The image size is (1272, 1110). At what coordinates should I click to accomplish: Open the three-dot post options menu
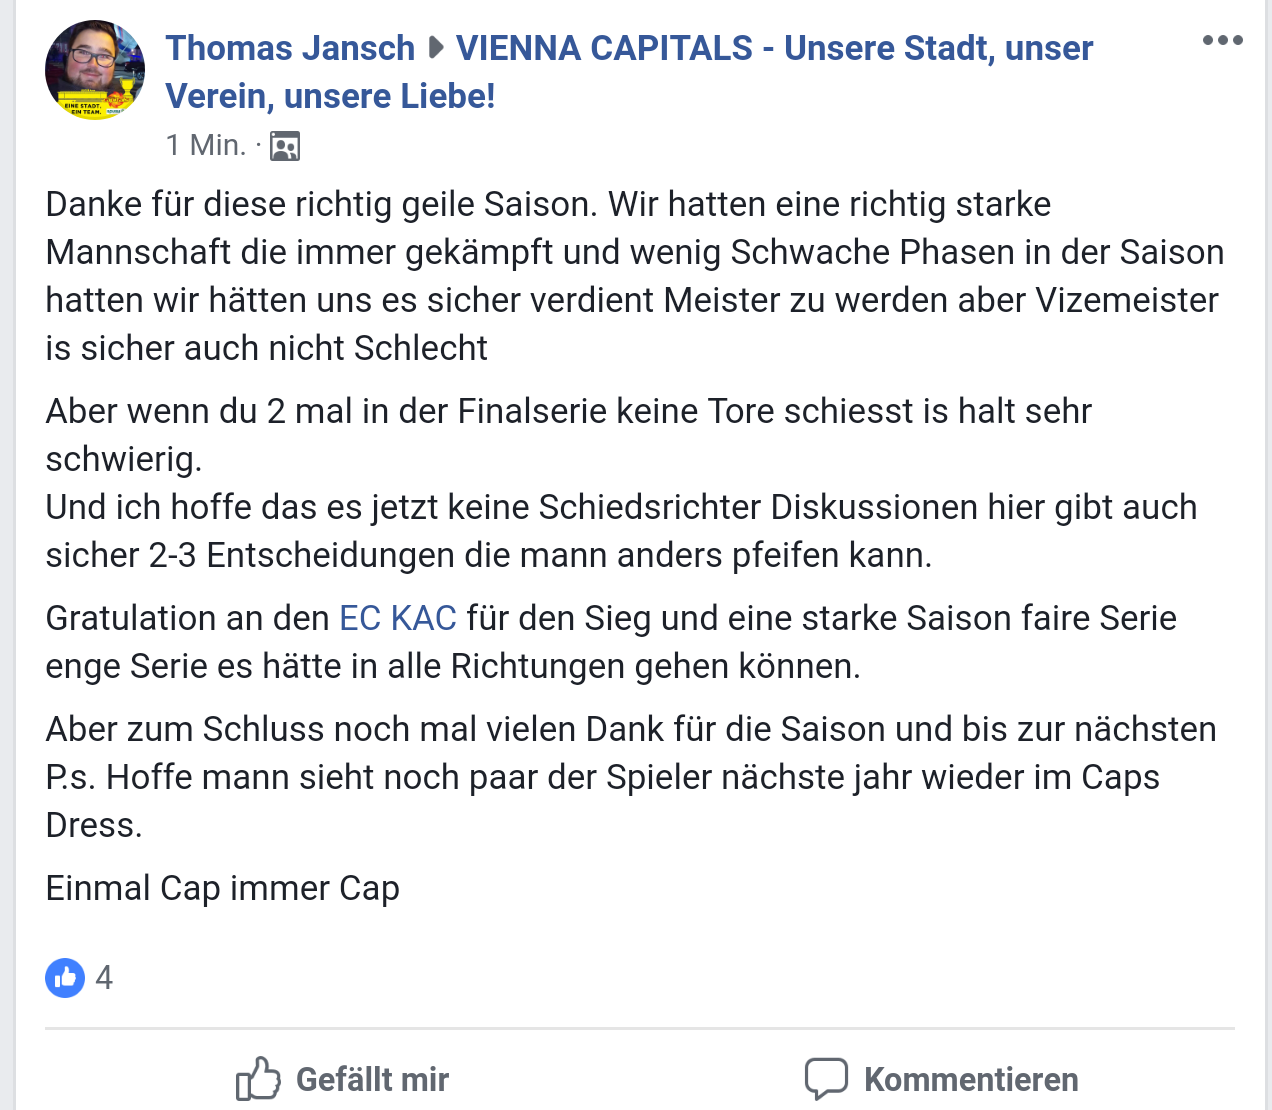pos(1222,41)
